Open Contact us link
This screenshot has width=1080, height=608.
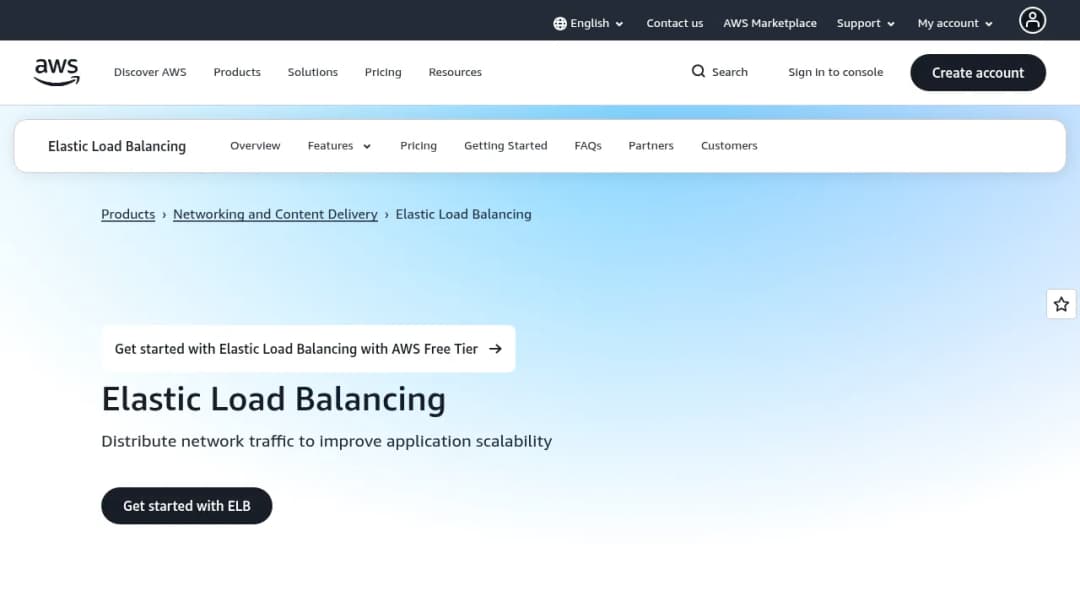674,23
